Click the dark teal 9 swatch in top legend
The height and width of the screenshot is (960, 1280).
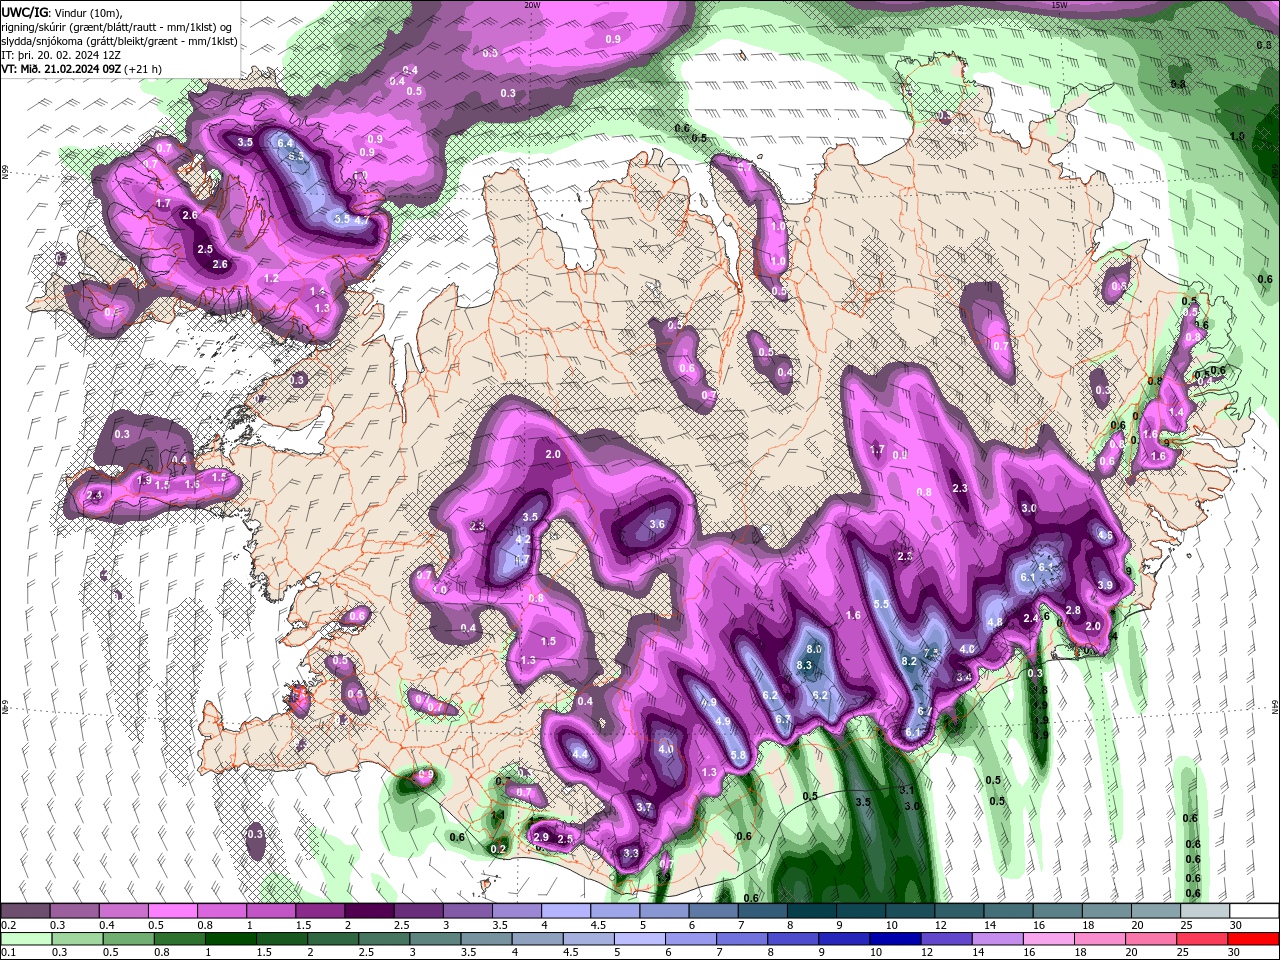point(861,911)
